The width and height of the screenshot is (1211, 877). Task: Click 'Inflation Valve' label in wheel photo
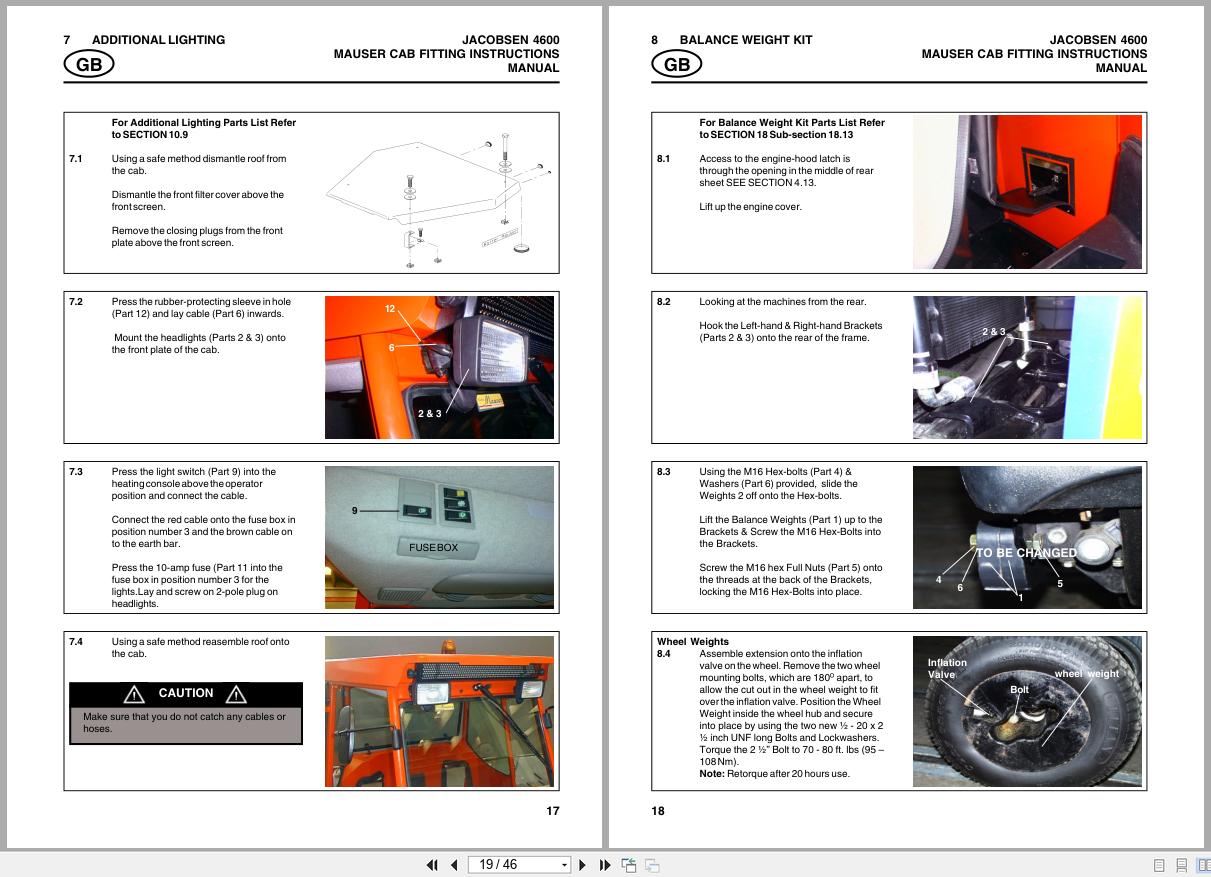tap(947, 668)
